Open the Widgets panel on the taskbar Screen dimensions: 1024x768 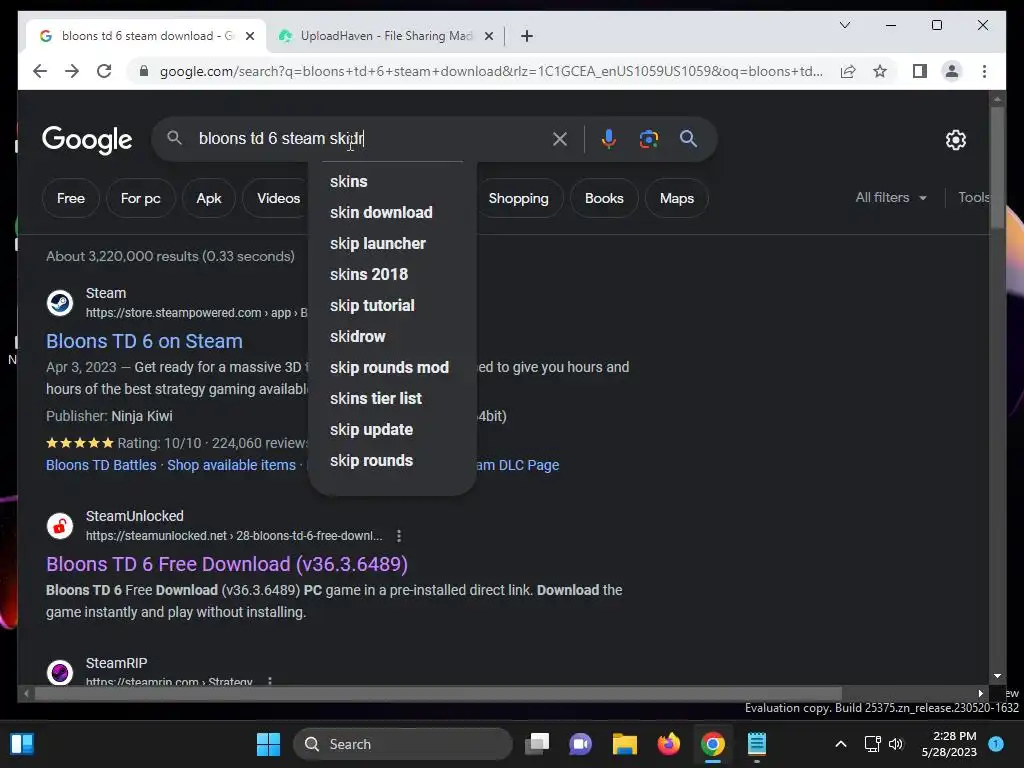coord(22,744)
